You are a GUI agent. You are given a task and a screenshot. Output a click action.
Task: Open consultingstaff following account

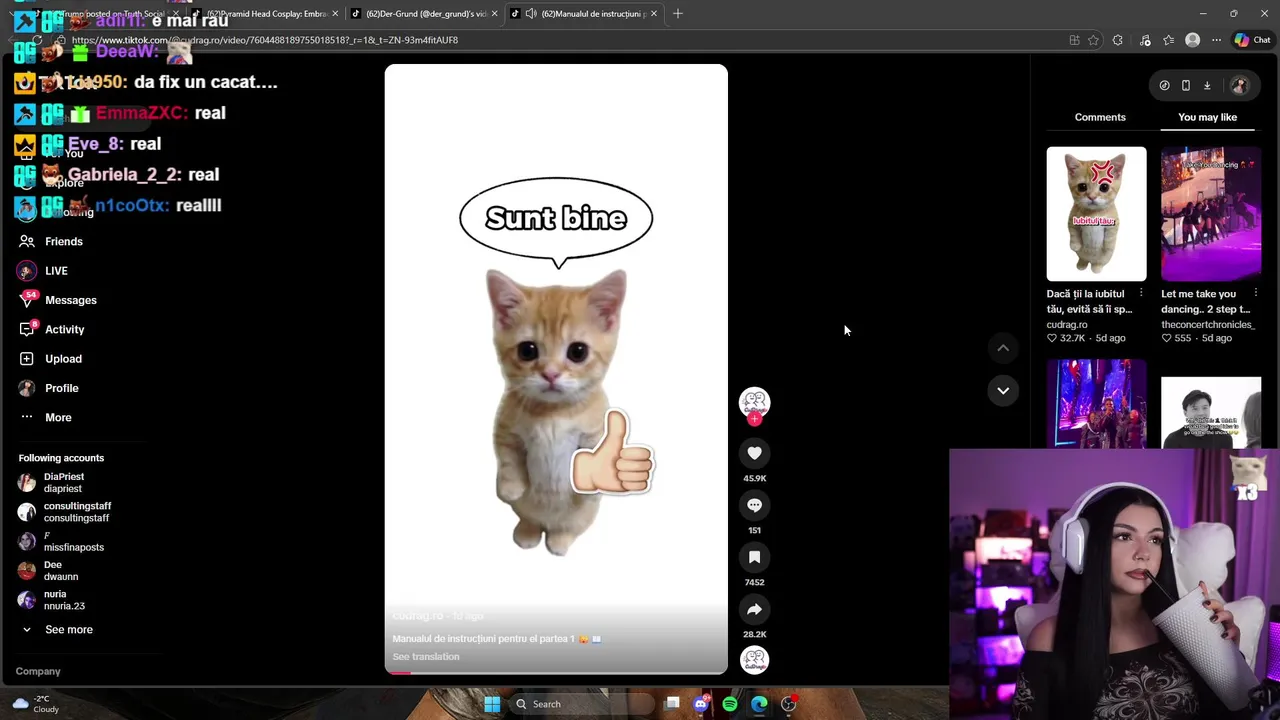[x=65, y=512]
